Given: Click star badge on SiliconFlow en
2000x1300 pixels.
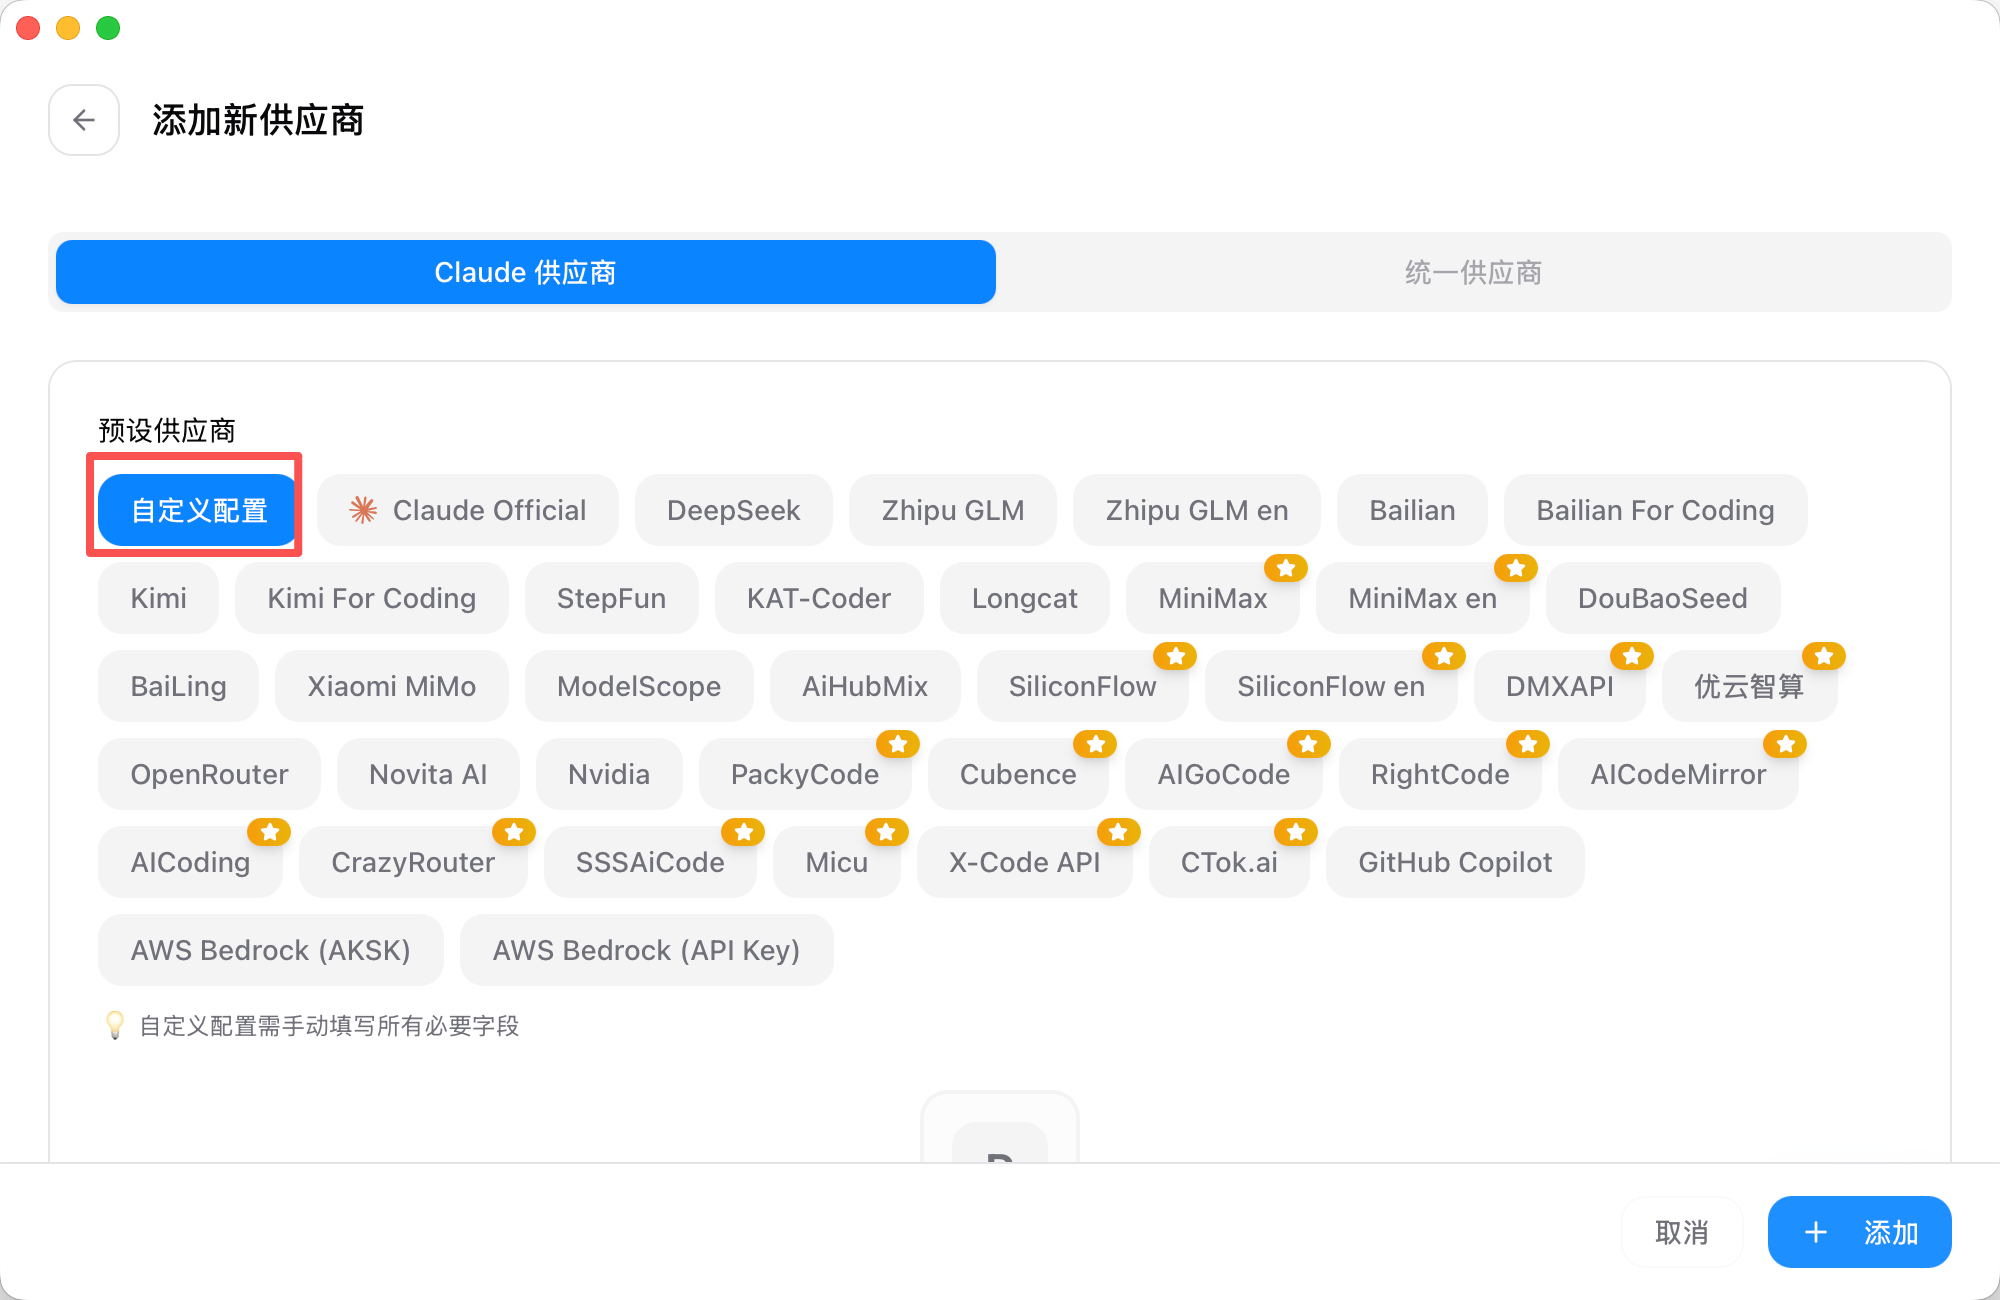Looking at the screenshot, I should [x=1444, y=656].
